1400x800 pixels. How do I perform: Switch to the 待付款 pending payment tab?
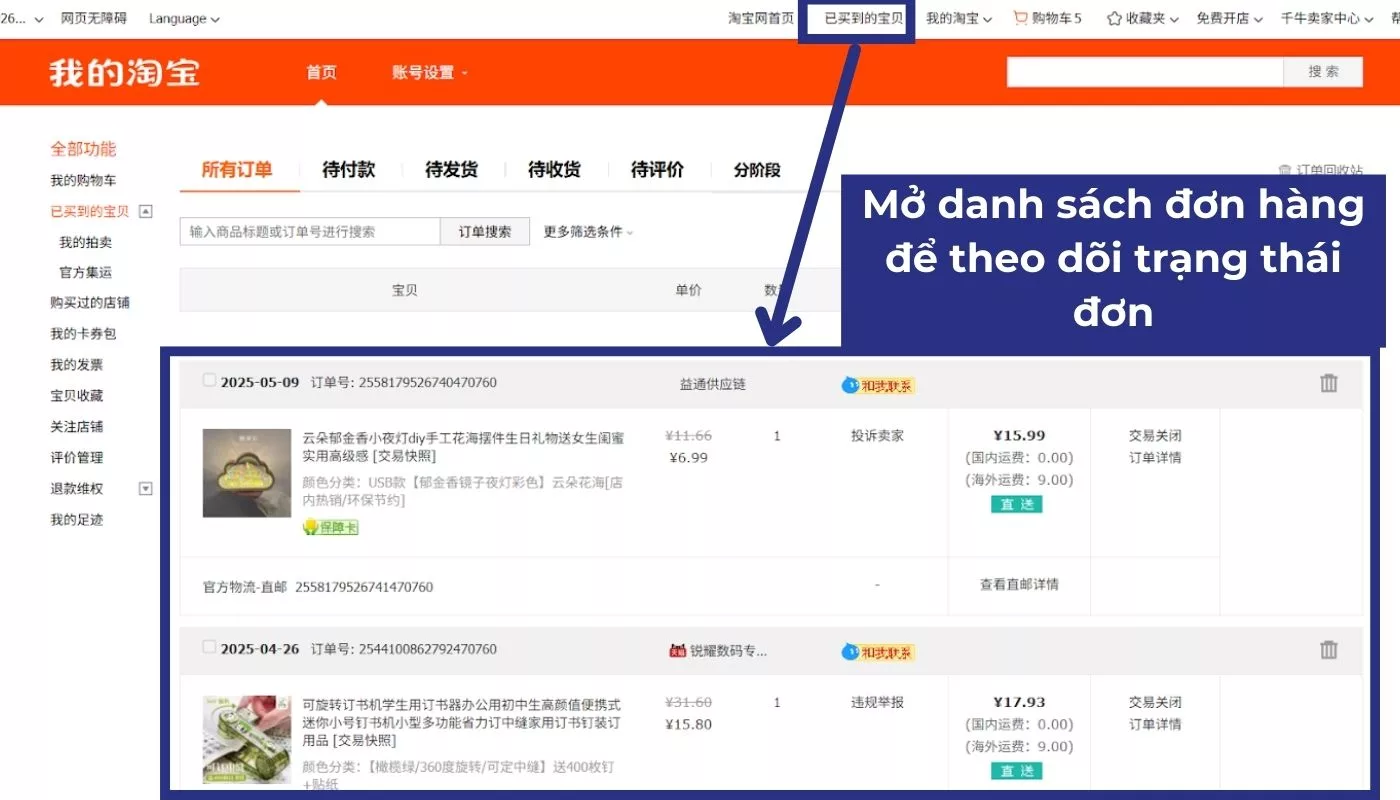pos(347,170)
